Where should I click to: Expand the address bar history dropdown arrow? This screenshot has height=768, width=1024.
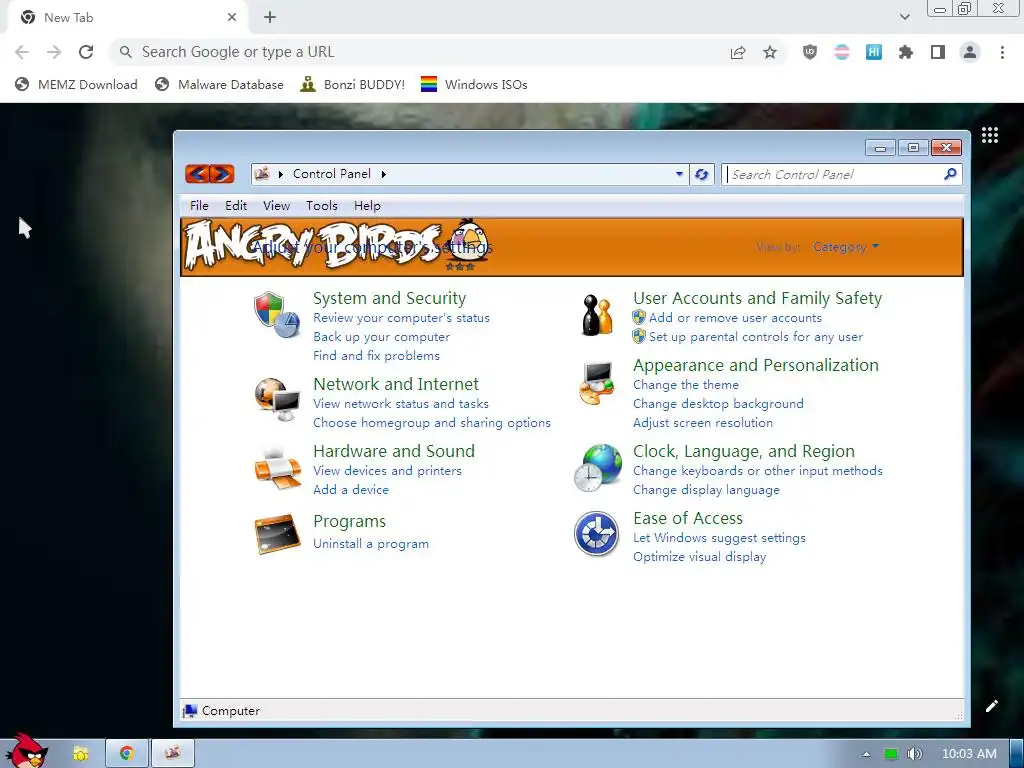coord(679,174)
